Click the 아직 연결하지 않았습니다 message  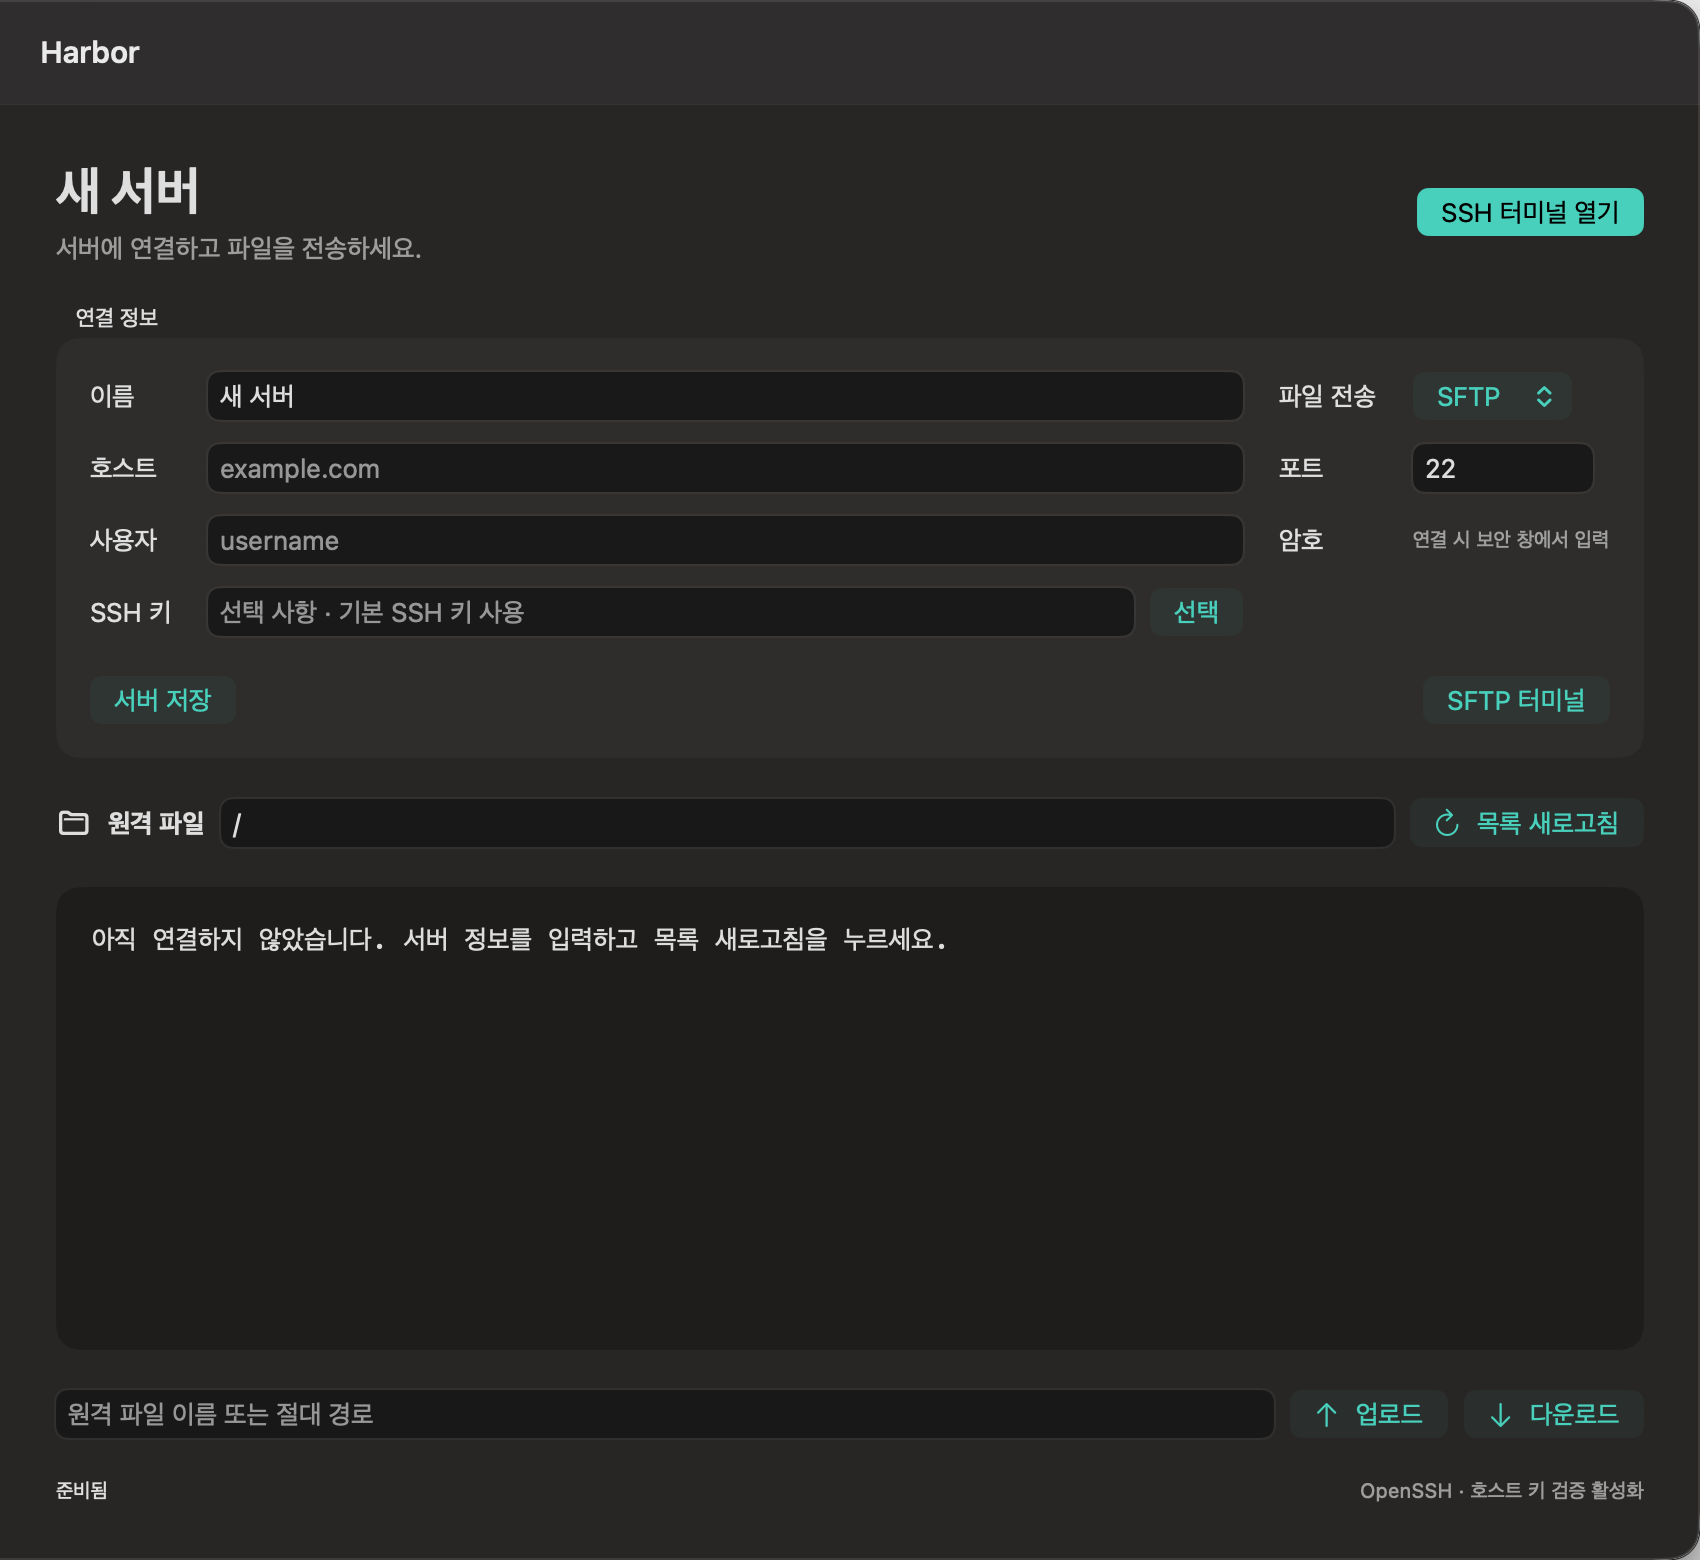click(519, 939)
